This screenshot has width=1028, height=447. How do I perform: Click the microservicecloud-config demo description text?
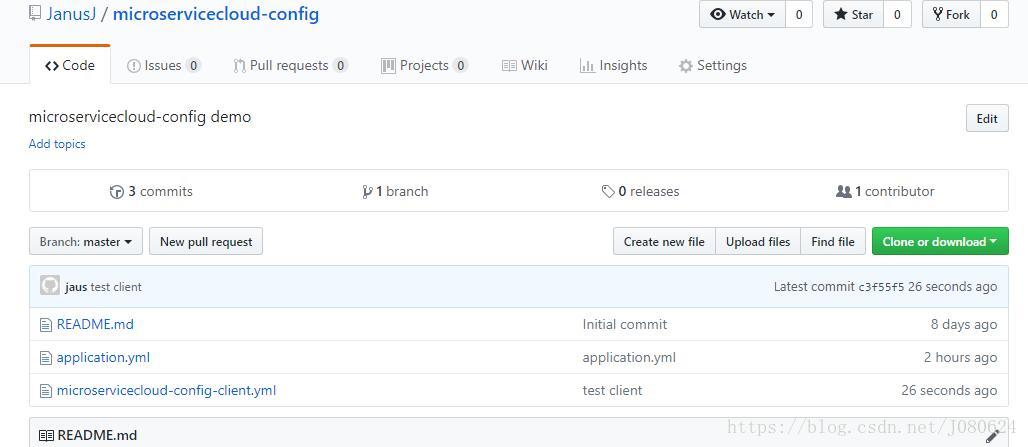pos(140,117)
